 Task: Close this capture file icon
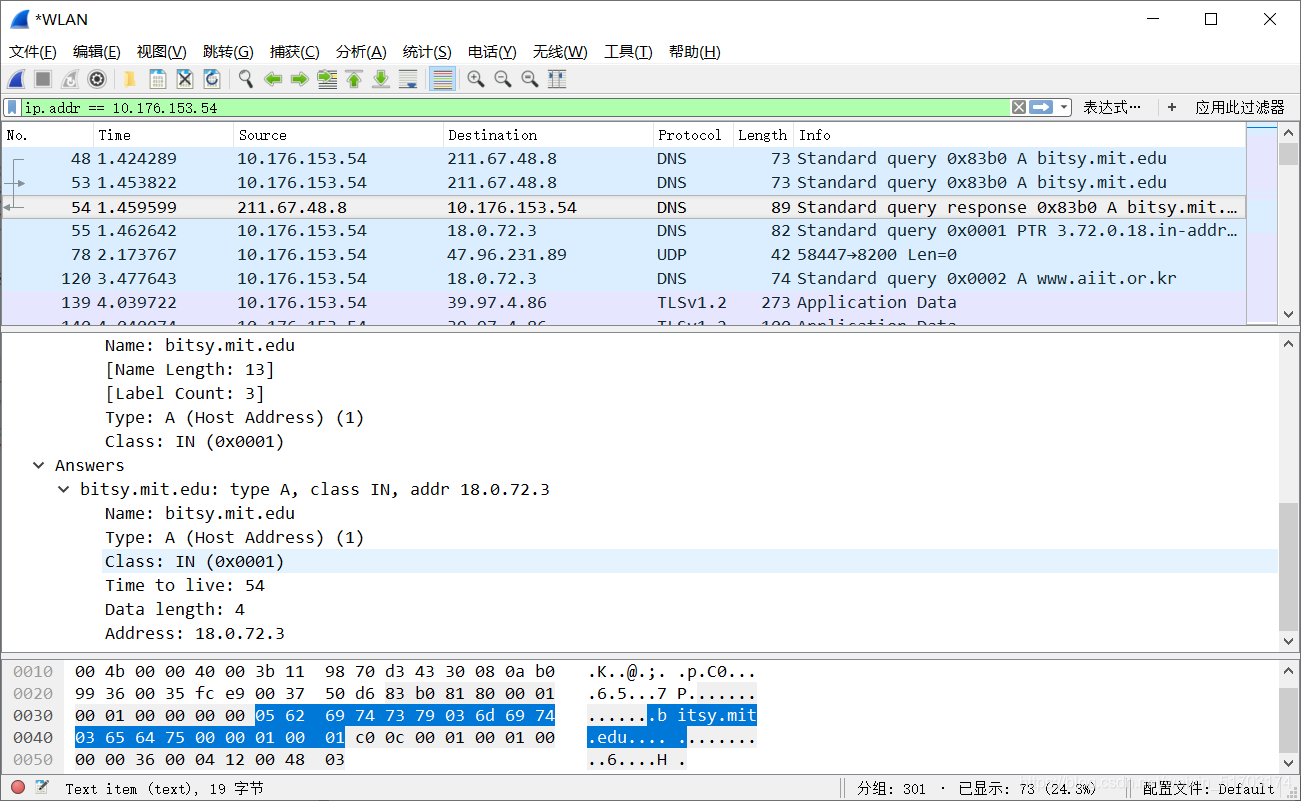click(185, 79)
